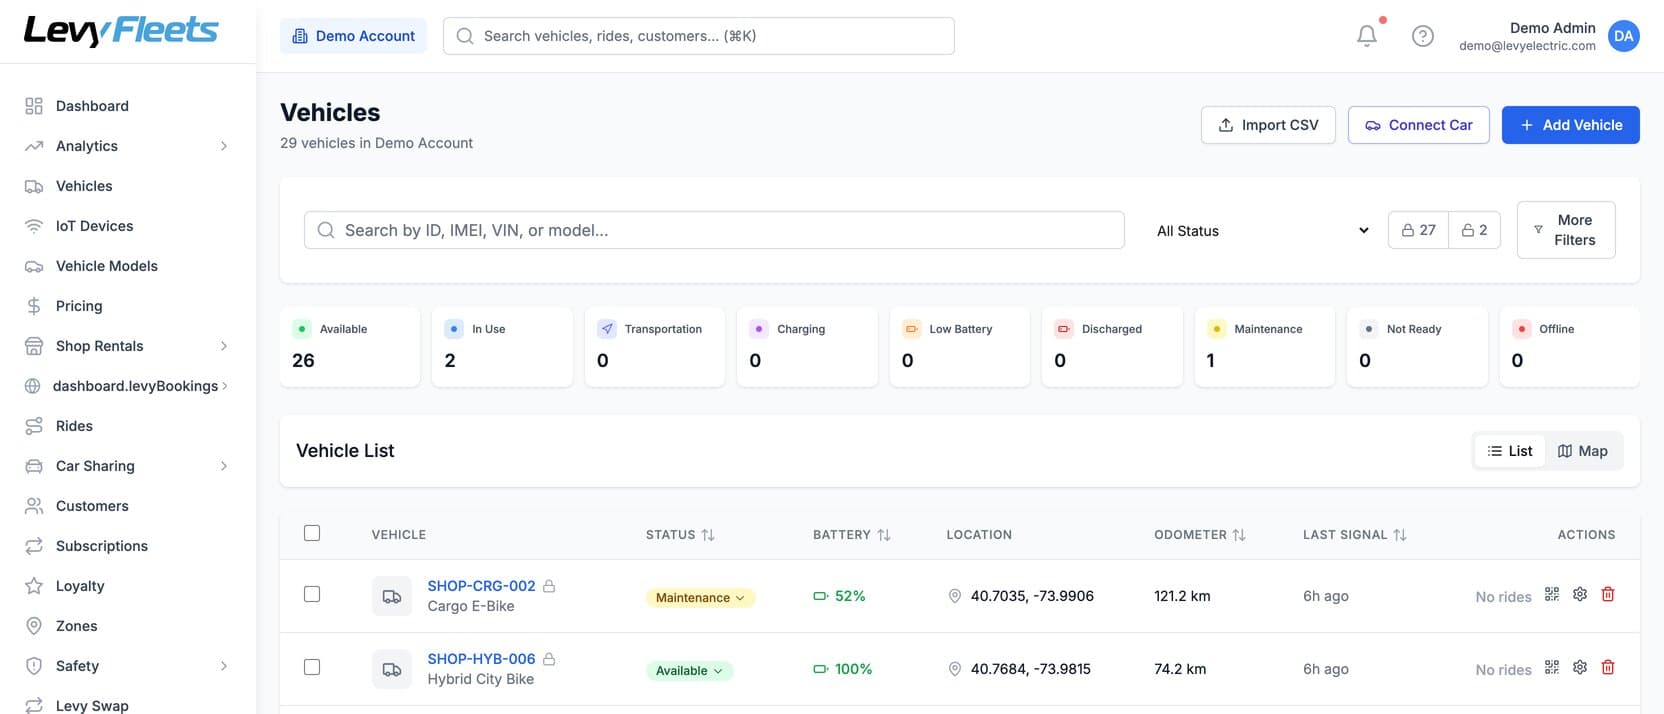Delete vehicle SHOP-CRG-002 with trash icon
The height and width of the screenshot is (714, 1664).
(x=1608, y=594)
